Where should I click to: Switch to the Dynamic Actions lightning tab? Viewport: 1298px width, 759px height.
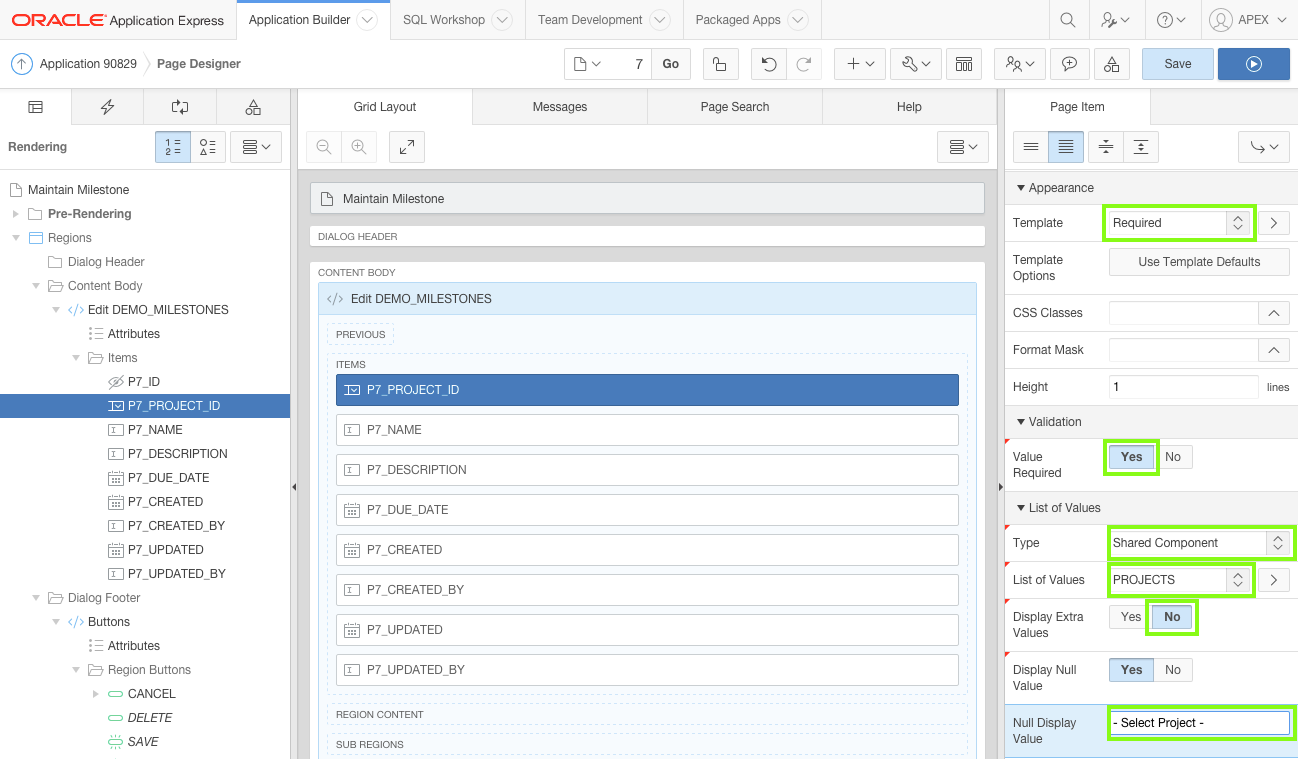pos(108,107)
